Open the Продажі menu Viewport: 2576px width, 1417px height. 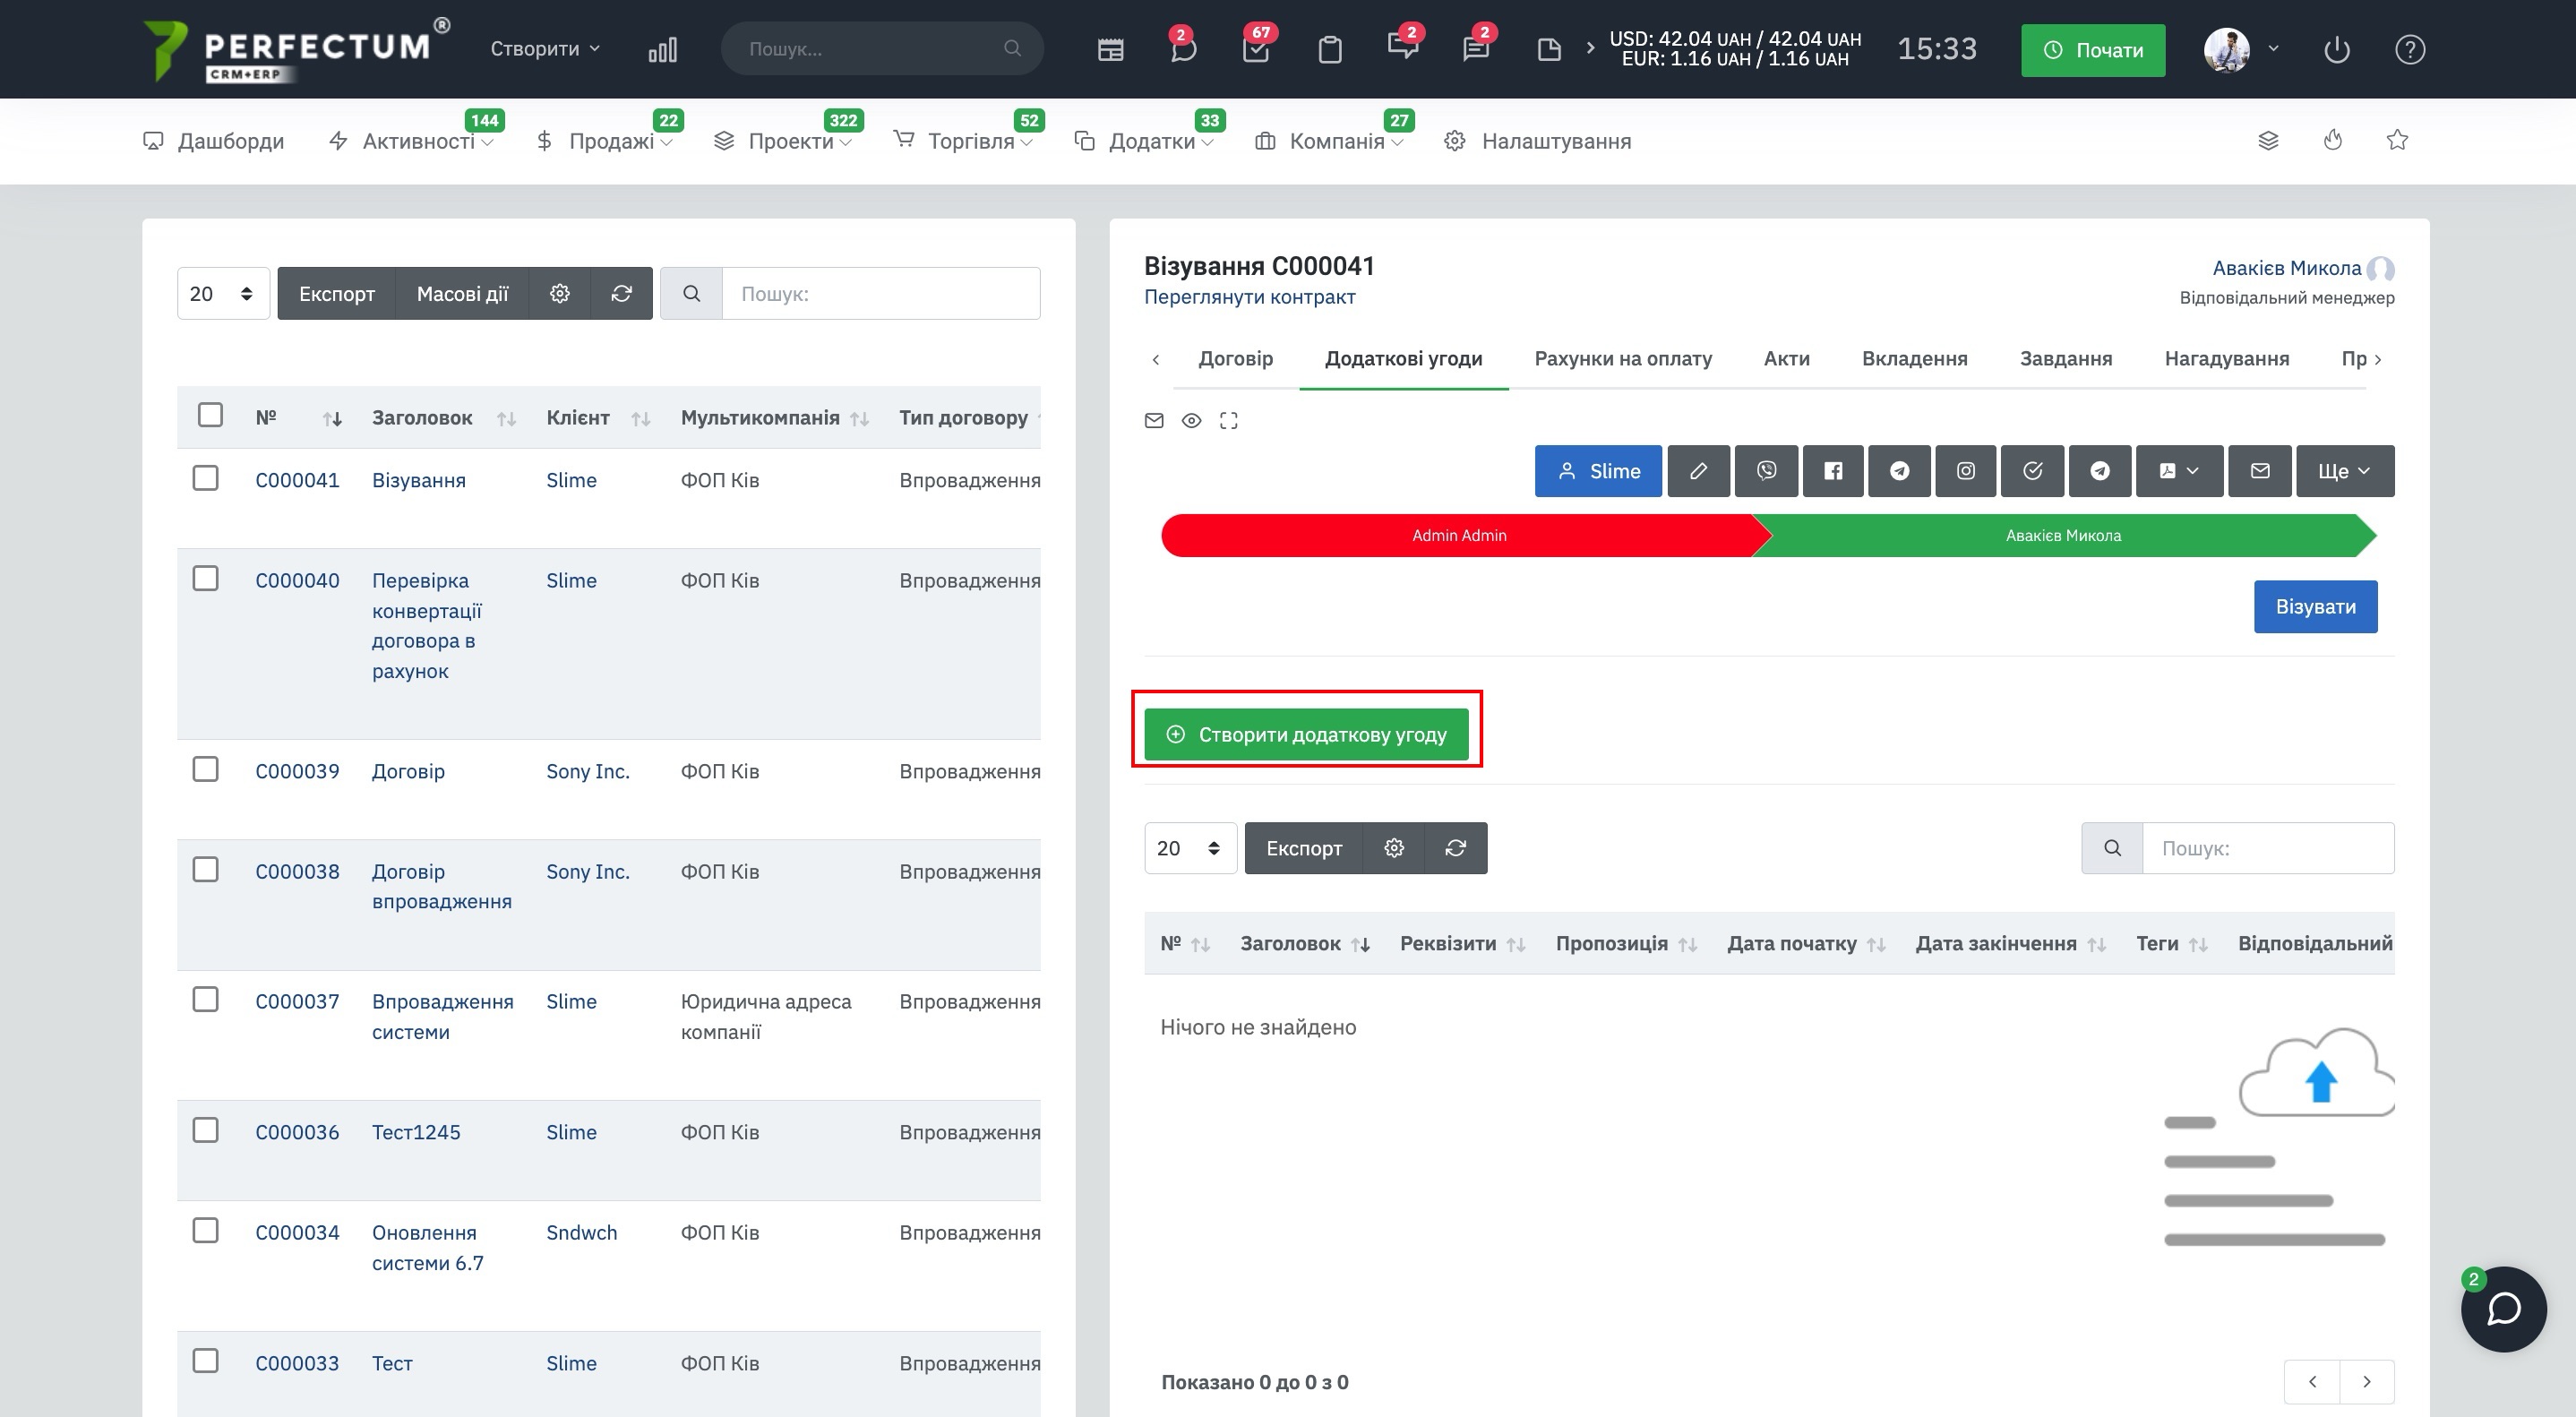610,141
